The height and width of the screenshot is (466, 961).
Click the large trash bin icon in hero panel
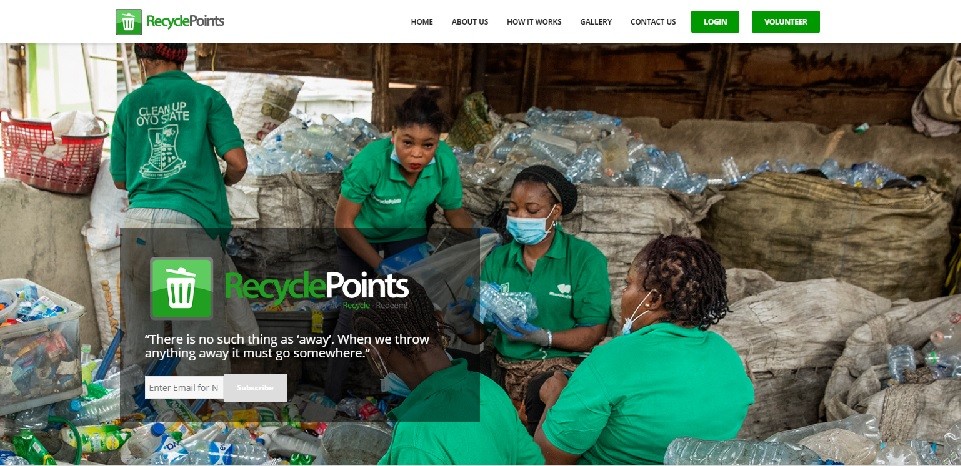(x=181, y=288)
